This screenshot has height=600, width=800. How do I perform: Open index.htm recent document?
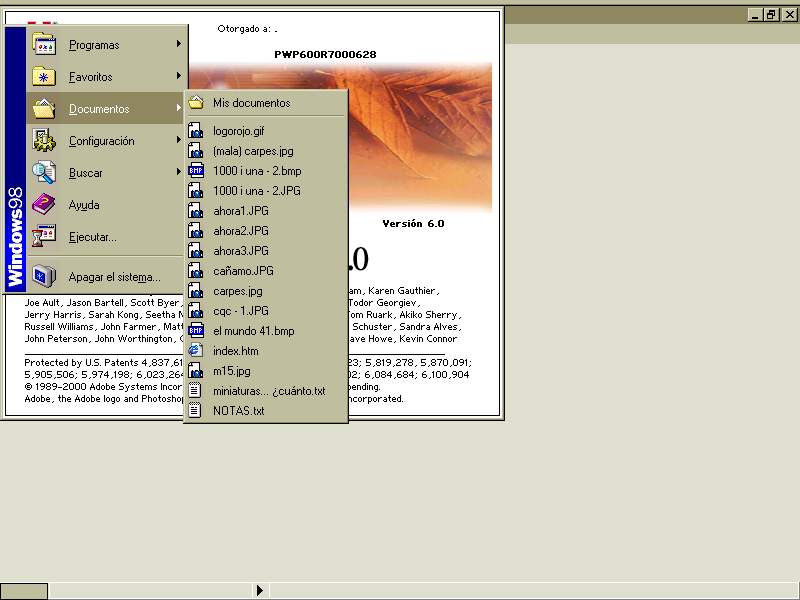point(266,351)
